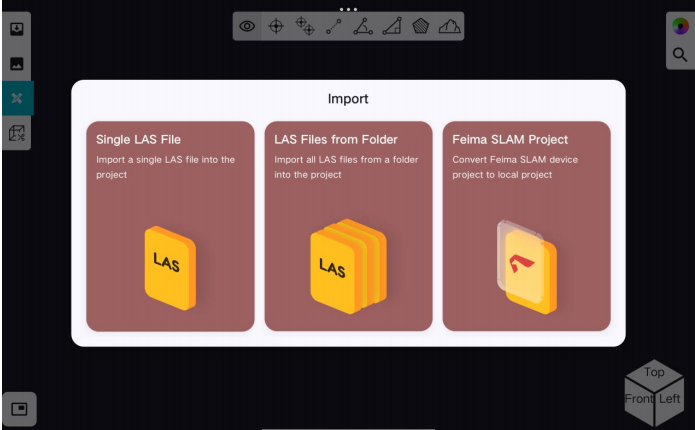
Task: Click the bounding box clip icon
Action: (17, 132)
